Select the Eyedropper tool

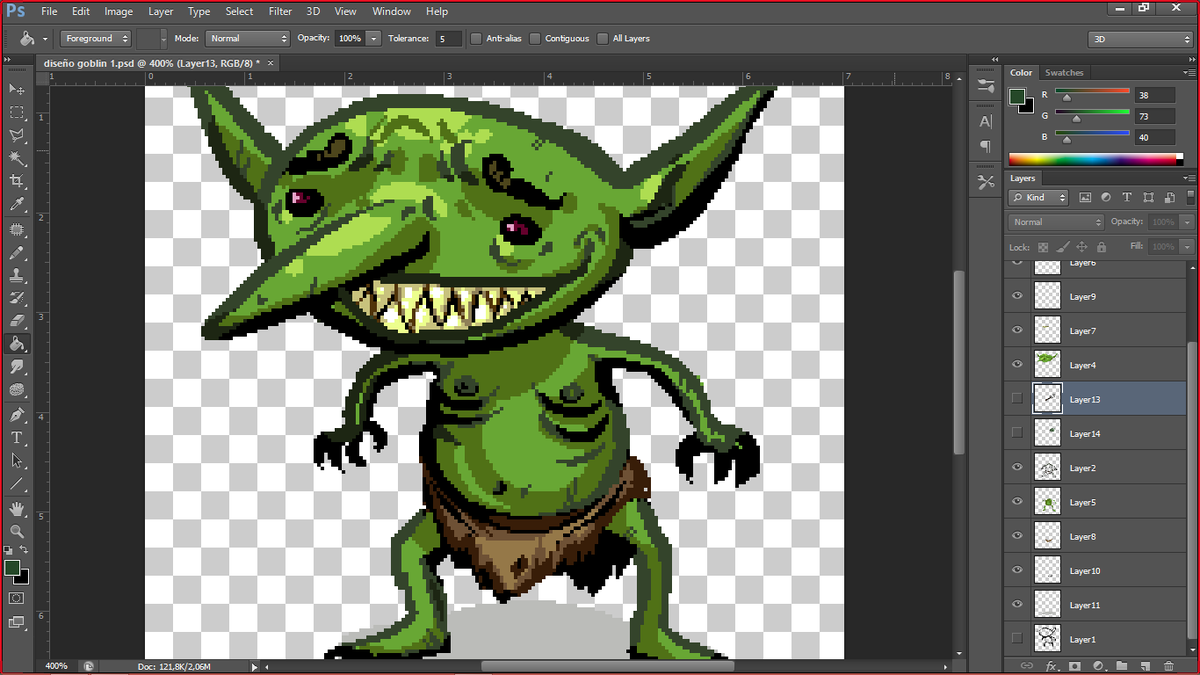[x=17, y=204]
